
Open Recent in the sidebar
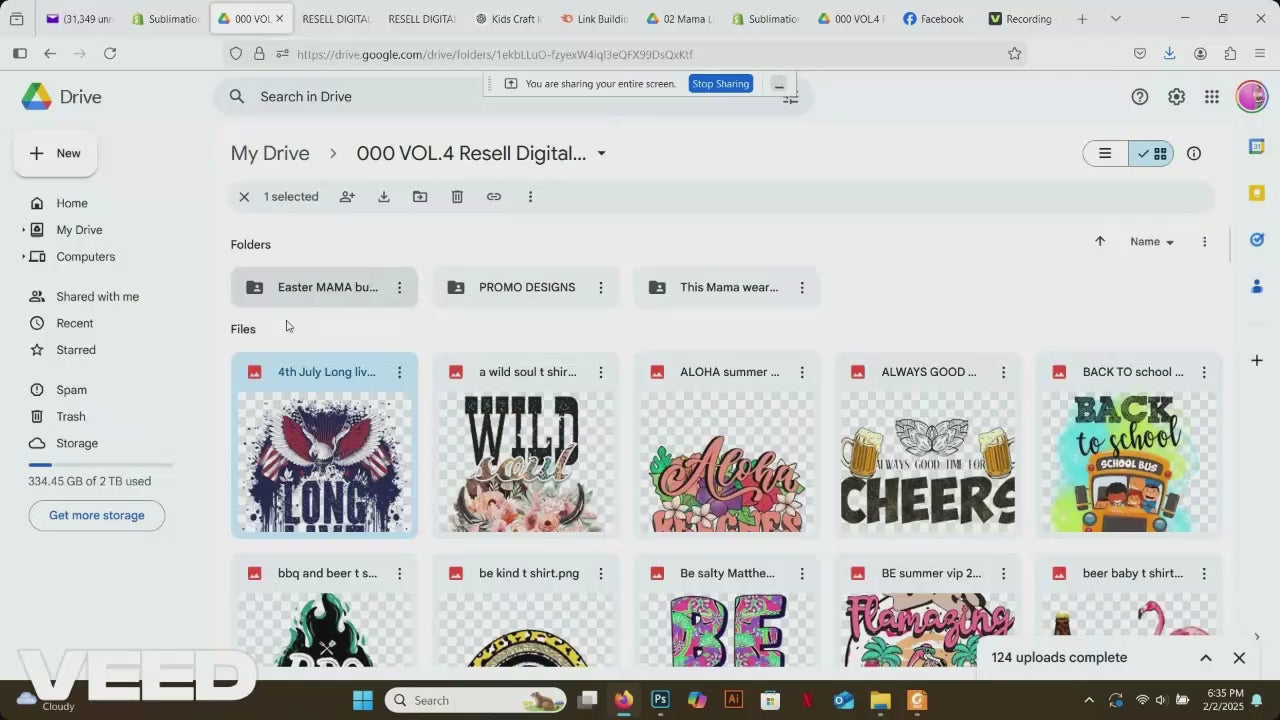point(75,323)
